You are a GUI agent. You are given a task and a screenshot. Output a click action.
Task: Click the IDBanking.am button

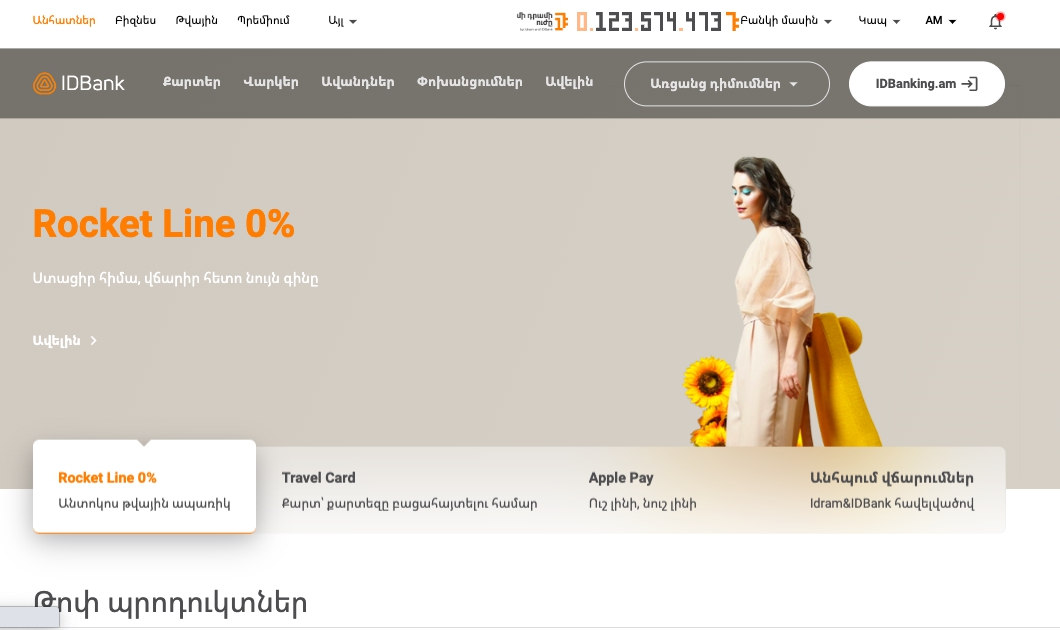click(926, 84)
